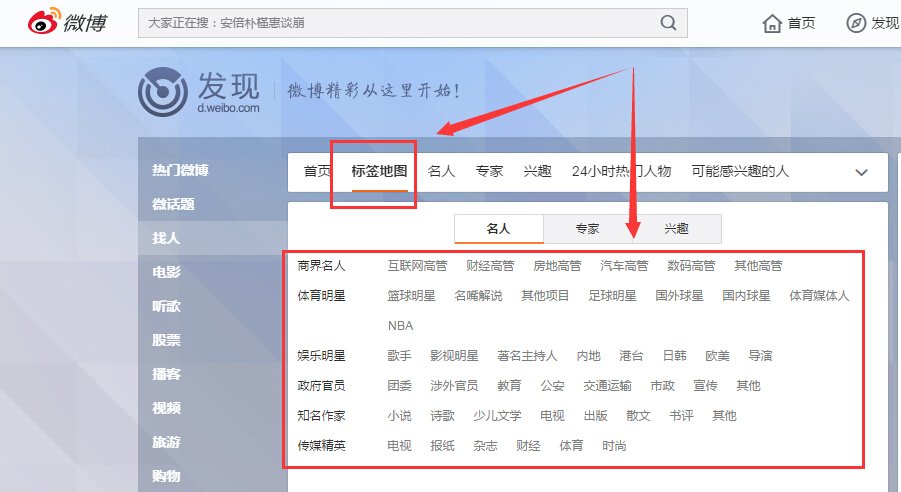This screenshot has width=901, height=492.
Task: Focus the Weibo search input field
Action: [x=413, y=23]
